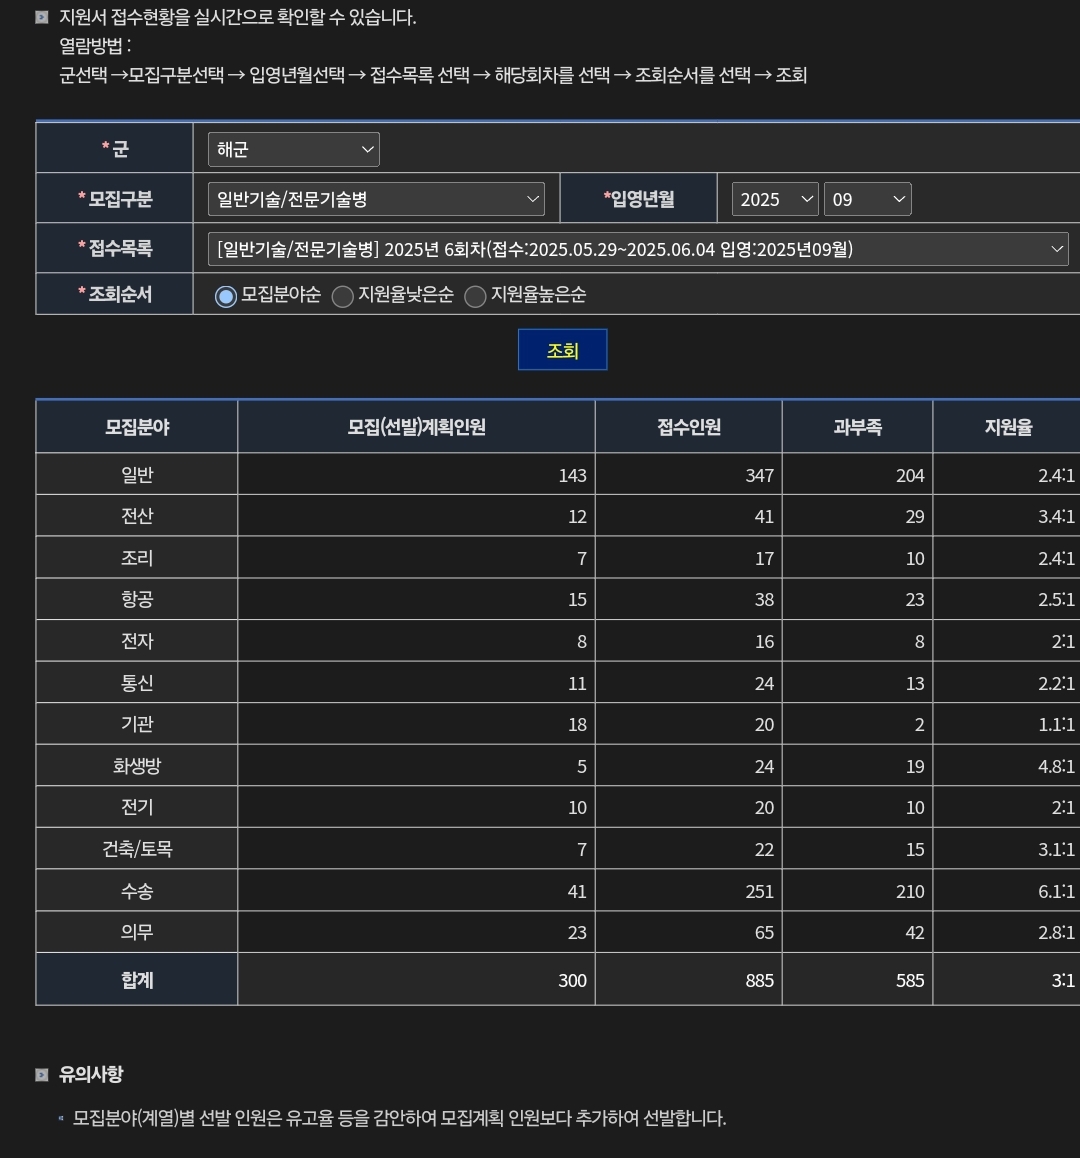Open the 입영년월 year dropdown showing 2025
Screen dimensions: 1080x1158
(775, 199)
